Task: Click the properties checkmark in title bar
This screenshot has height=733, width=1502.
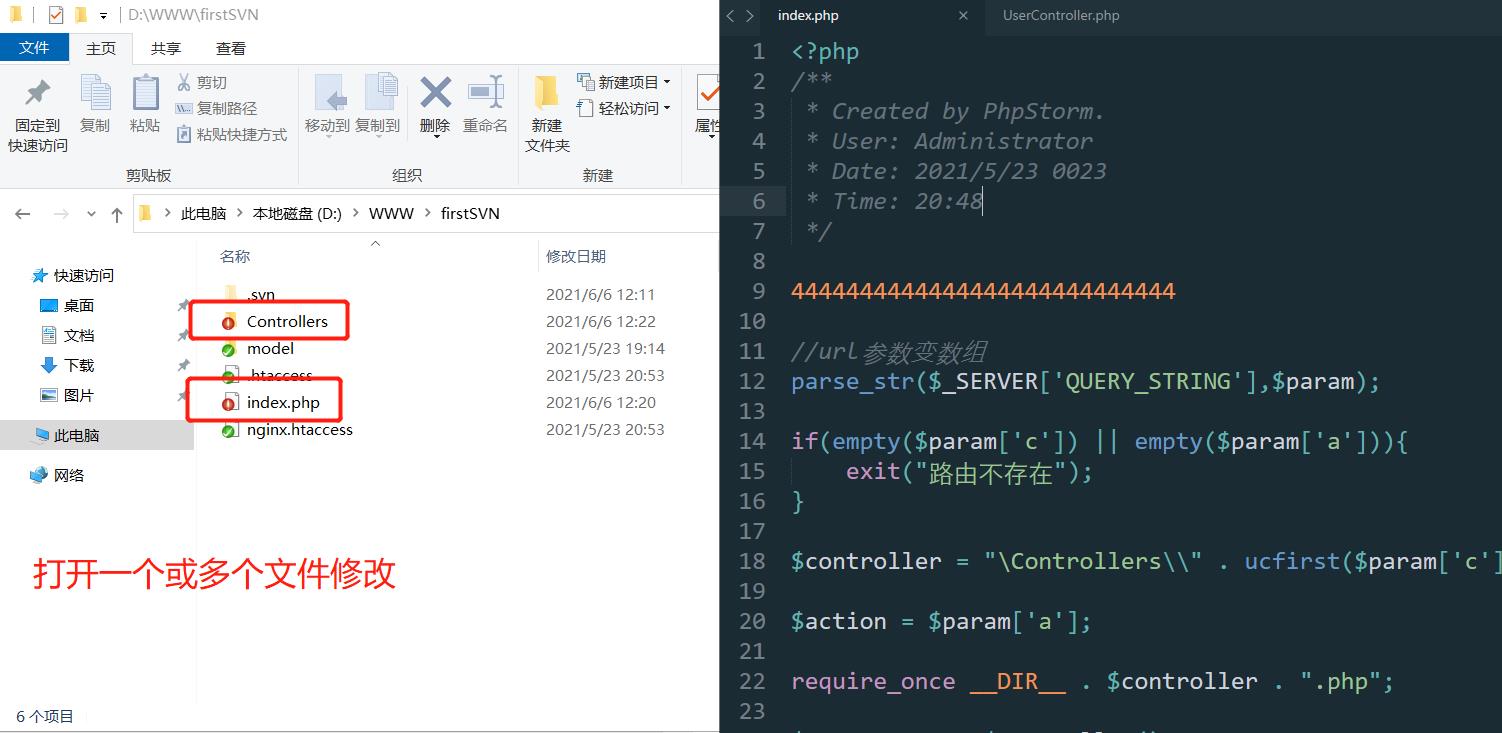Action: 56,15
